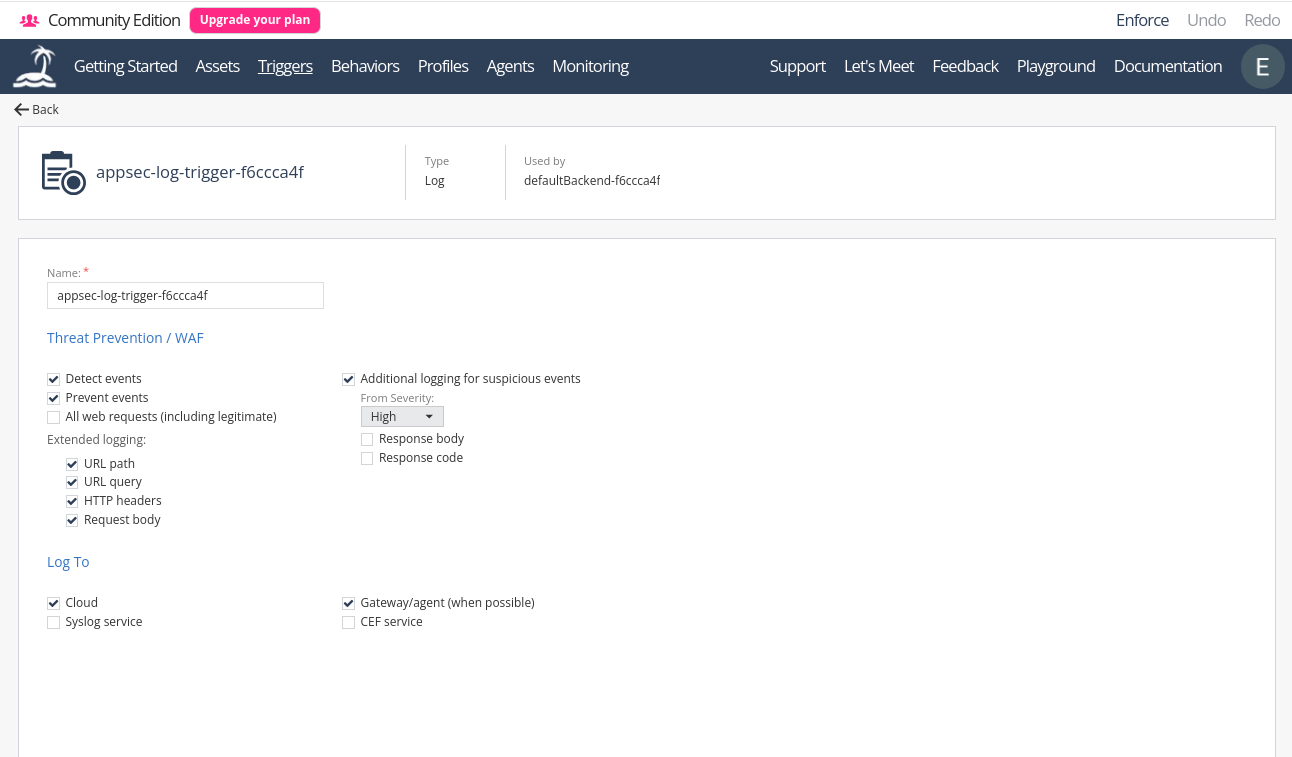Open the From Severity High dropdown
Viewport: 1292px width, 757px height.
[402, 417]
